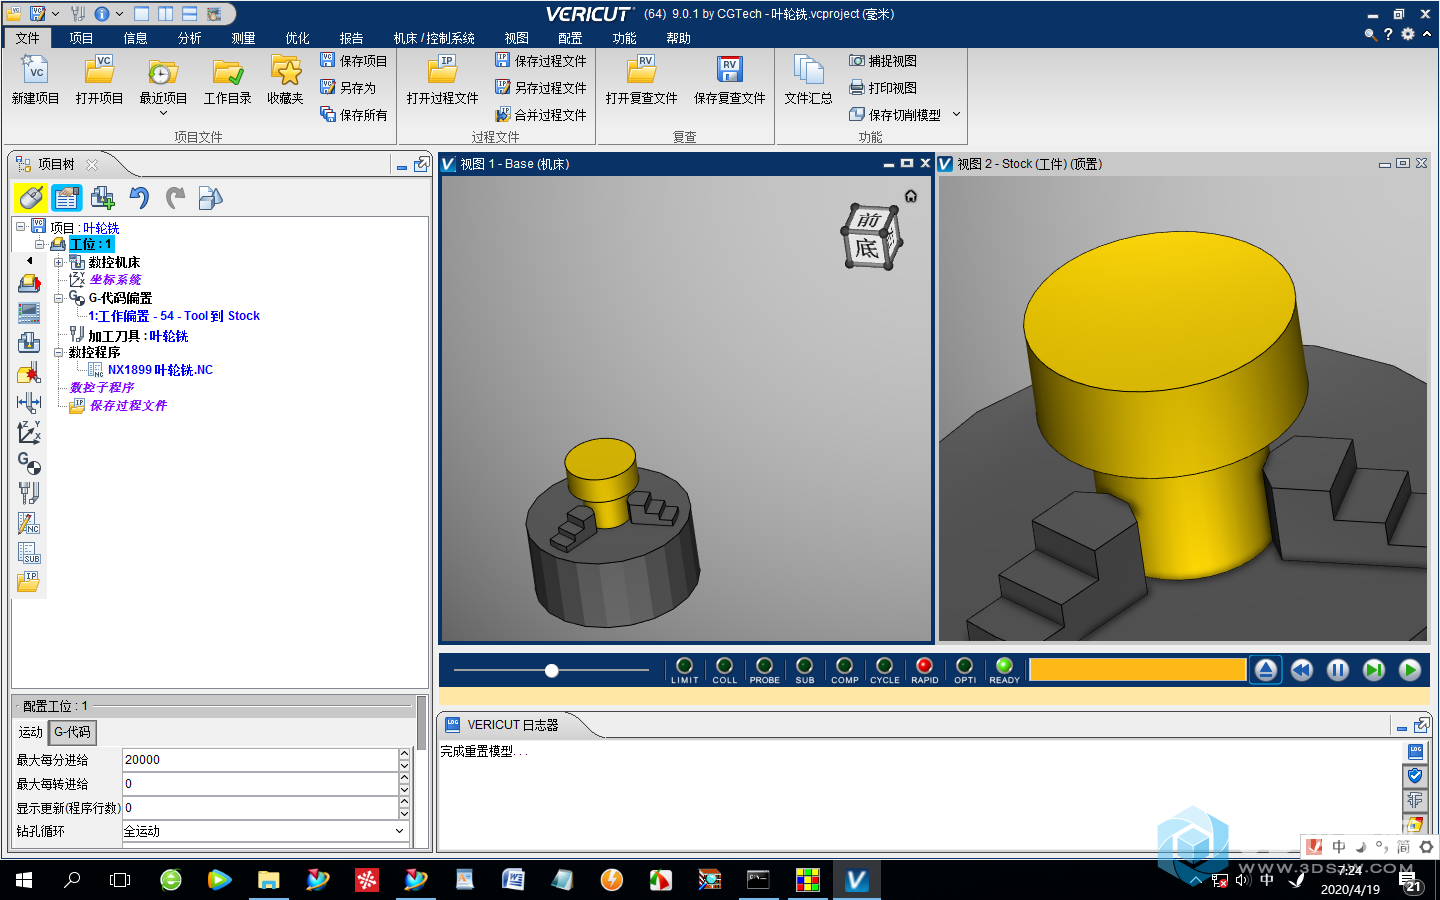This screenshot has width=1440, height=900.
Task: Open the 钻孔循环 全运动 dropdown
Action: tap(400, 831)
